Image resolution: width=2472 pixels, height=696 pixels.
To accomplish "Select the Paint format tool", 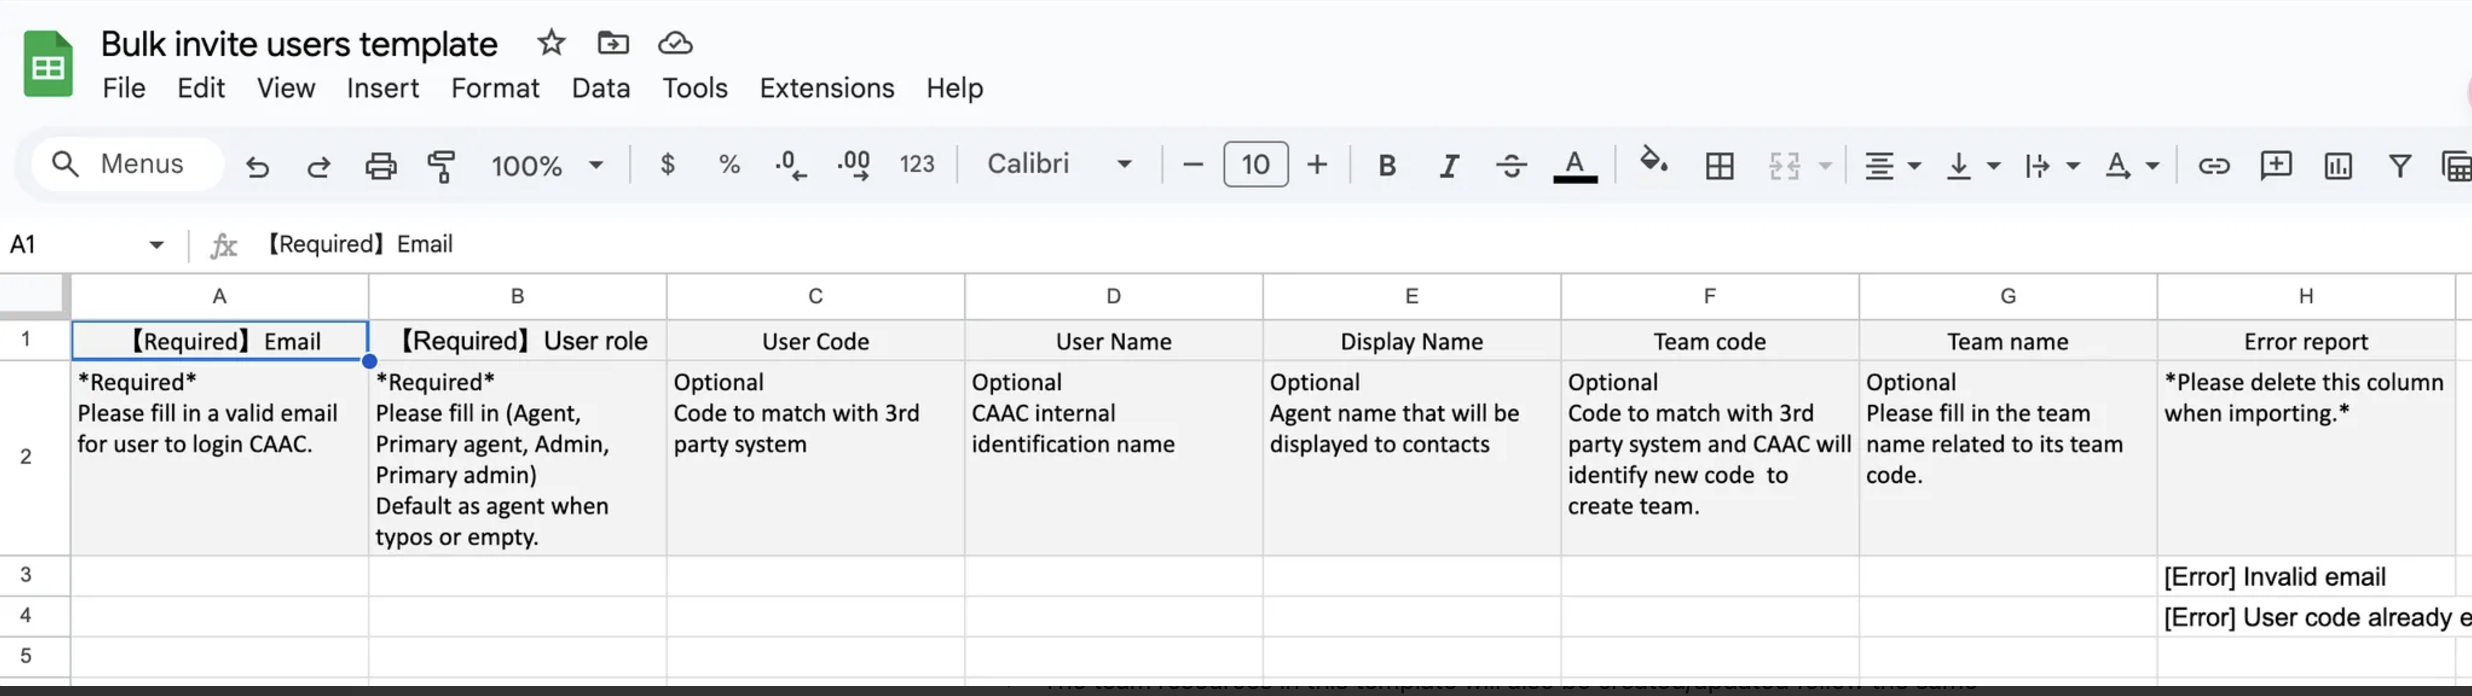I will click(x=441, y=165).
